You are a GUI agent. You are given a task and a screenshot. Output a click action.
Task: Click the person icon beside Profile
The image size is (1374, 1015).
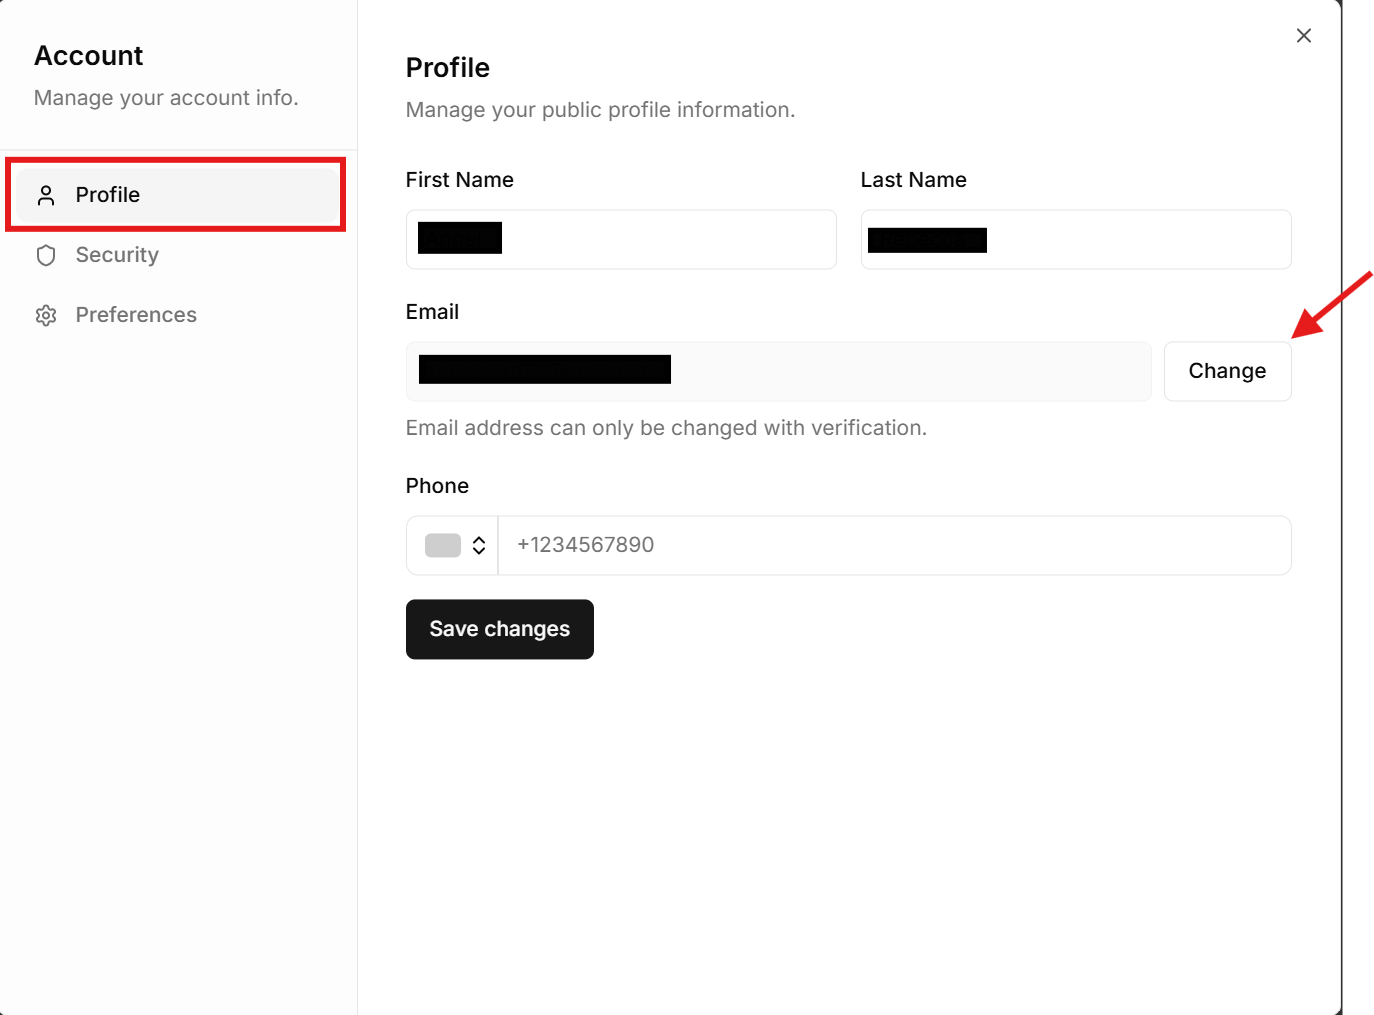46,195
